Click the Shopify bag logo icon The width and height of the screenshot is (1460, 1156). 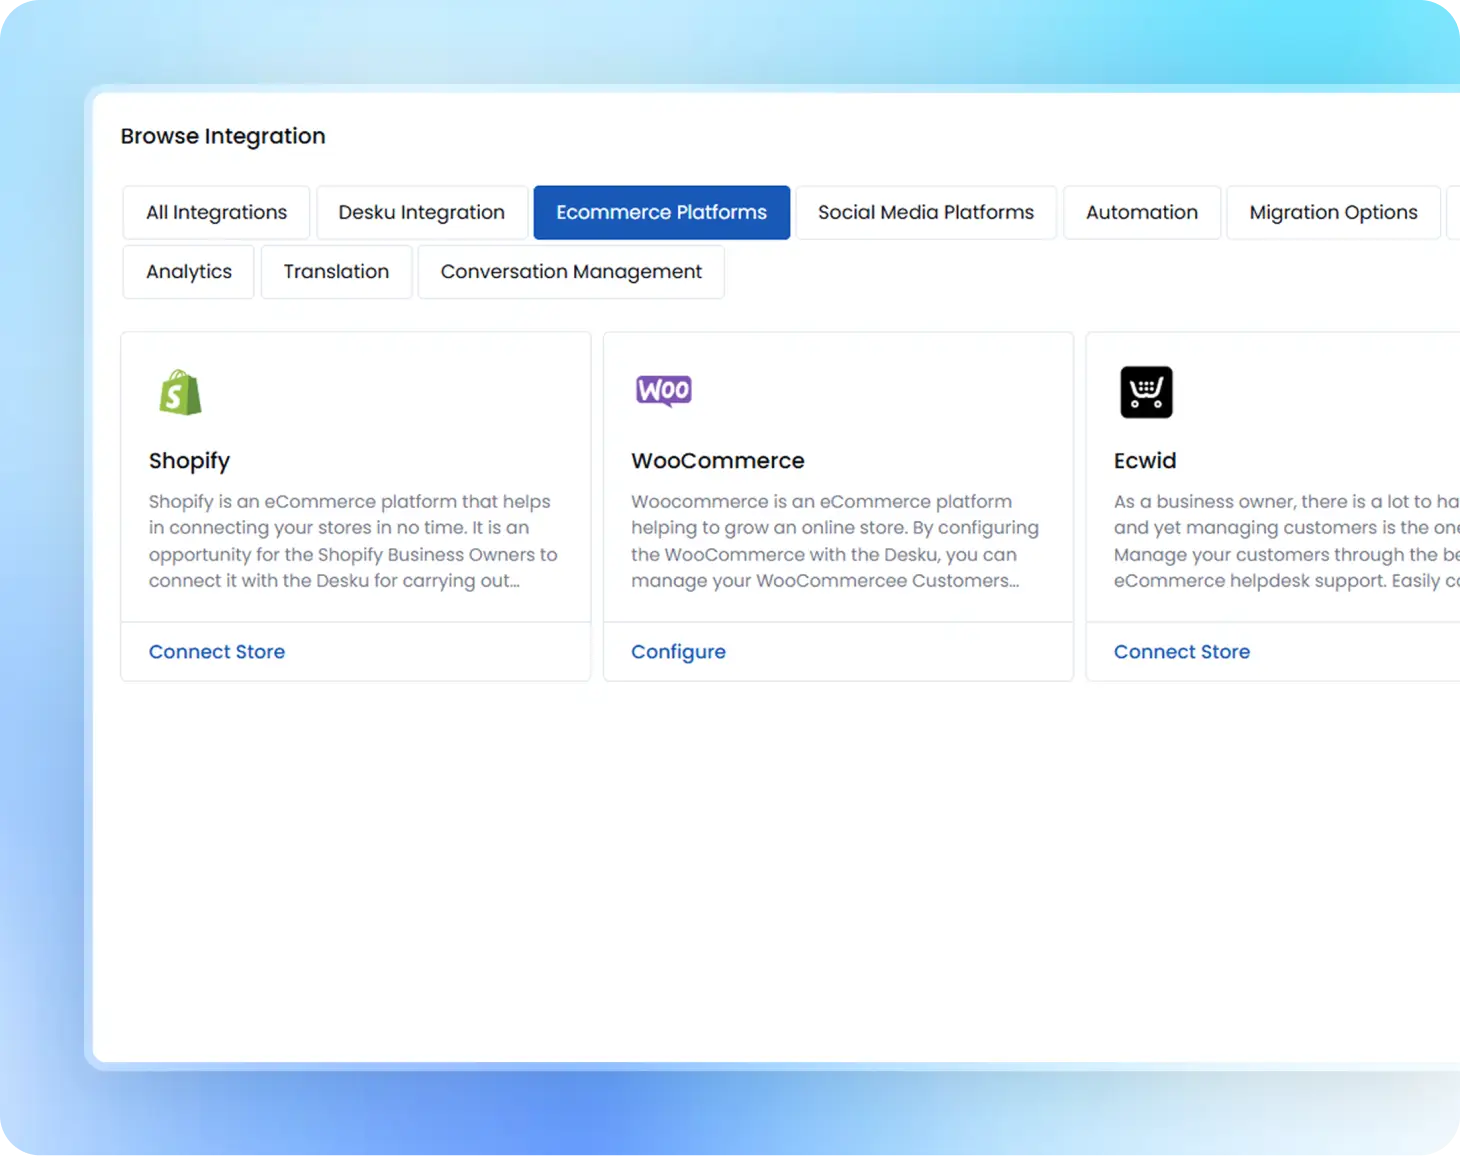(180, 392)
